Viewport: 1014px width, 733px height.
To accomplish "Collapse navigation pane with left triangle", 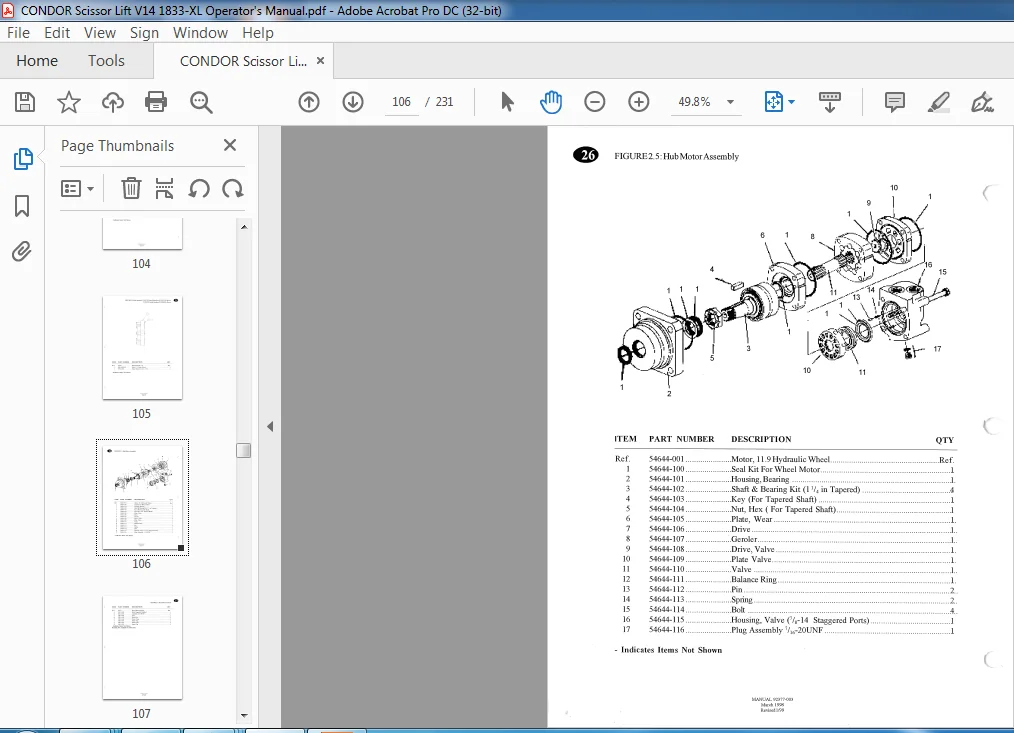I will click(270, 426).
